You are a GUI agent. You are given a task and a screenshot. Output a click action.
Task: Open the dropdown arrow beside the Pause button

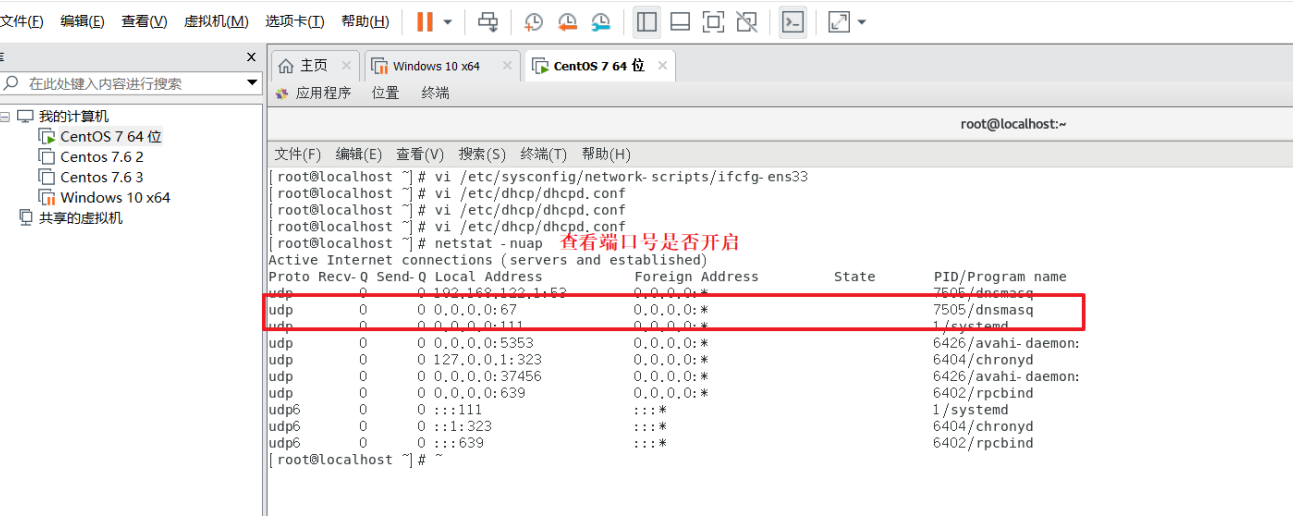pos(448,22)
